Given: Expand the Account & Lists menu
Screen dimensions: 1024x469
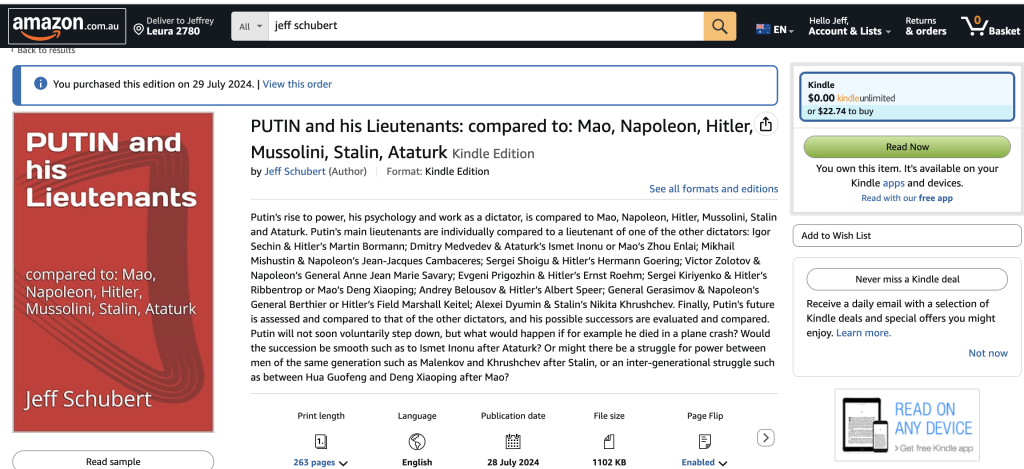Looking at the screenshot, I should coord(849,31).
